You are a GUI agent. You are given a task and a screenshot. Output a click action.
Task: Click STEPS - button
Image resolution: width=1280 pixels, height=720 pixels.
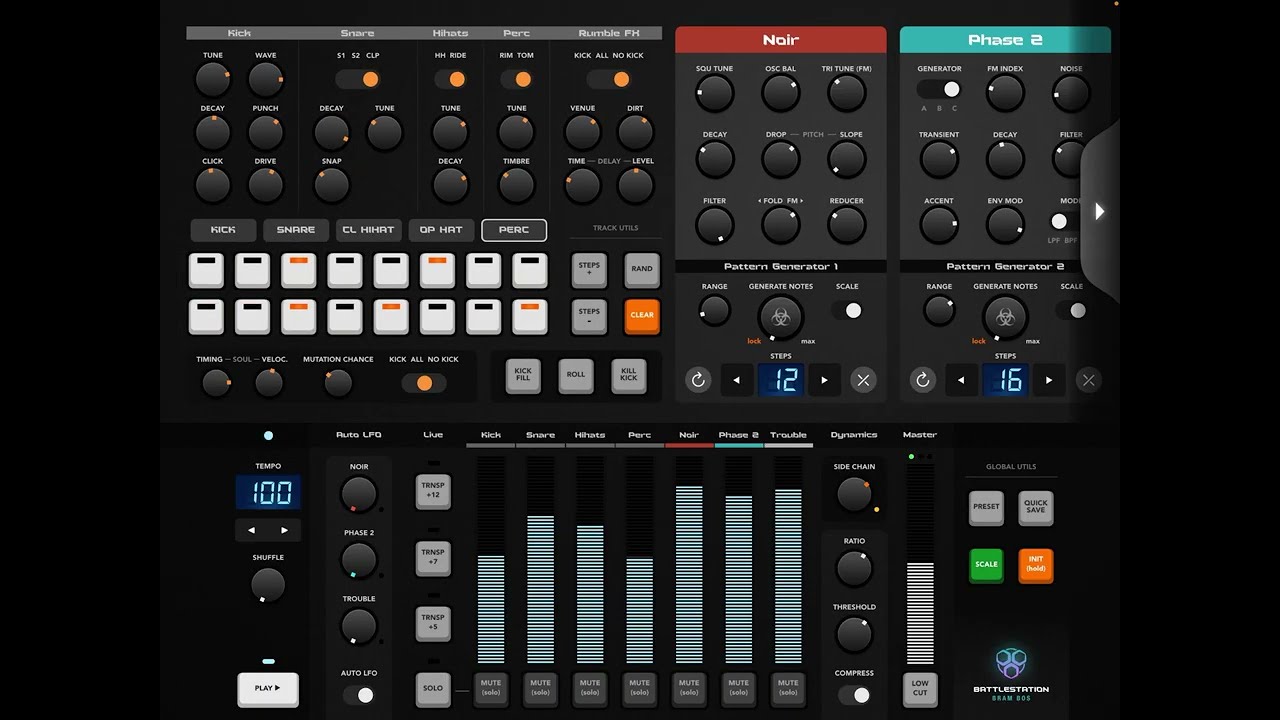[589, 315]
